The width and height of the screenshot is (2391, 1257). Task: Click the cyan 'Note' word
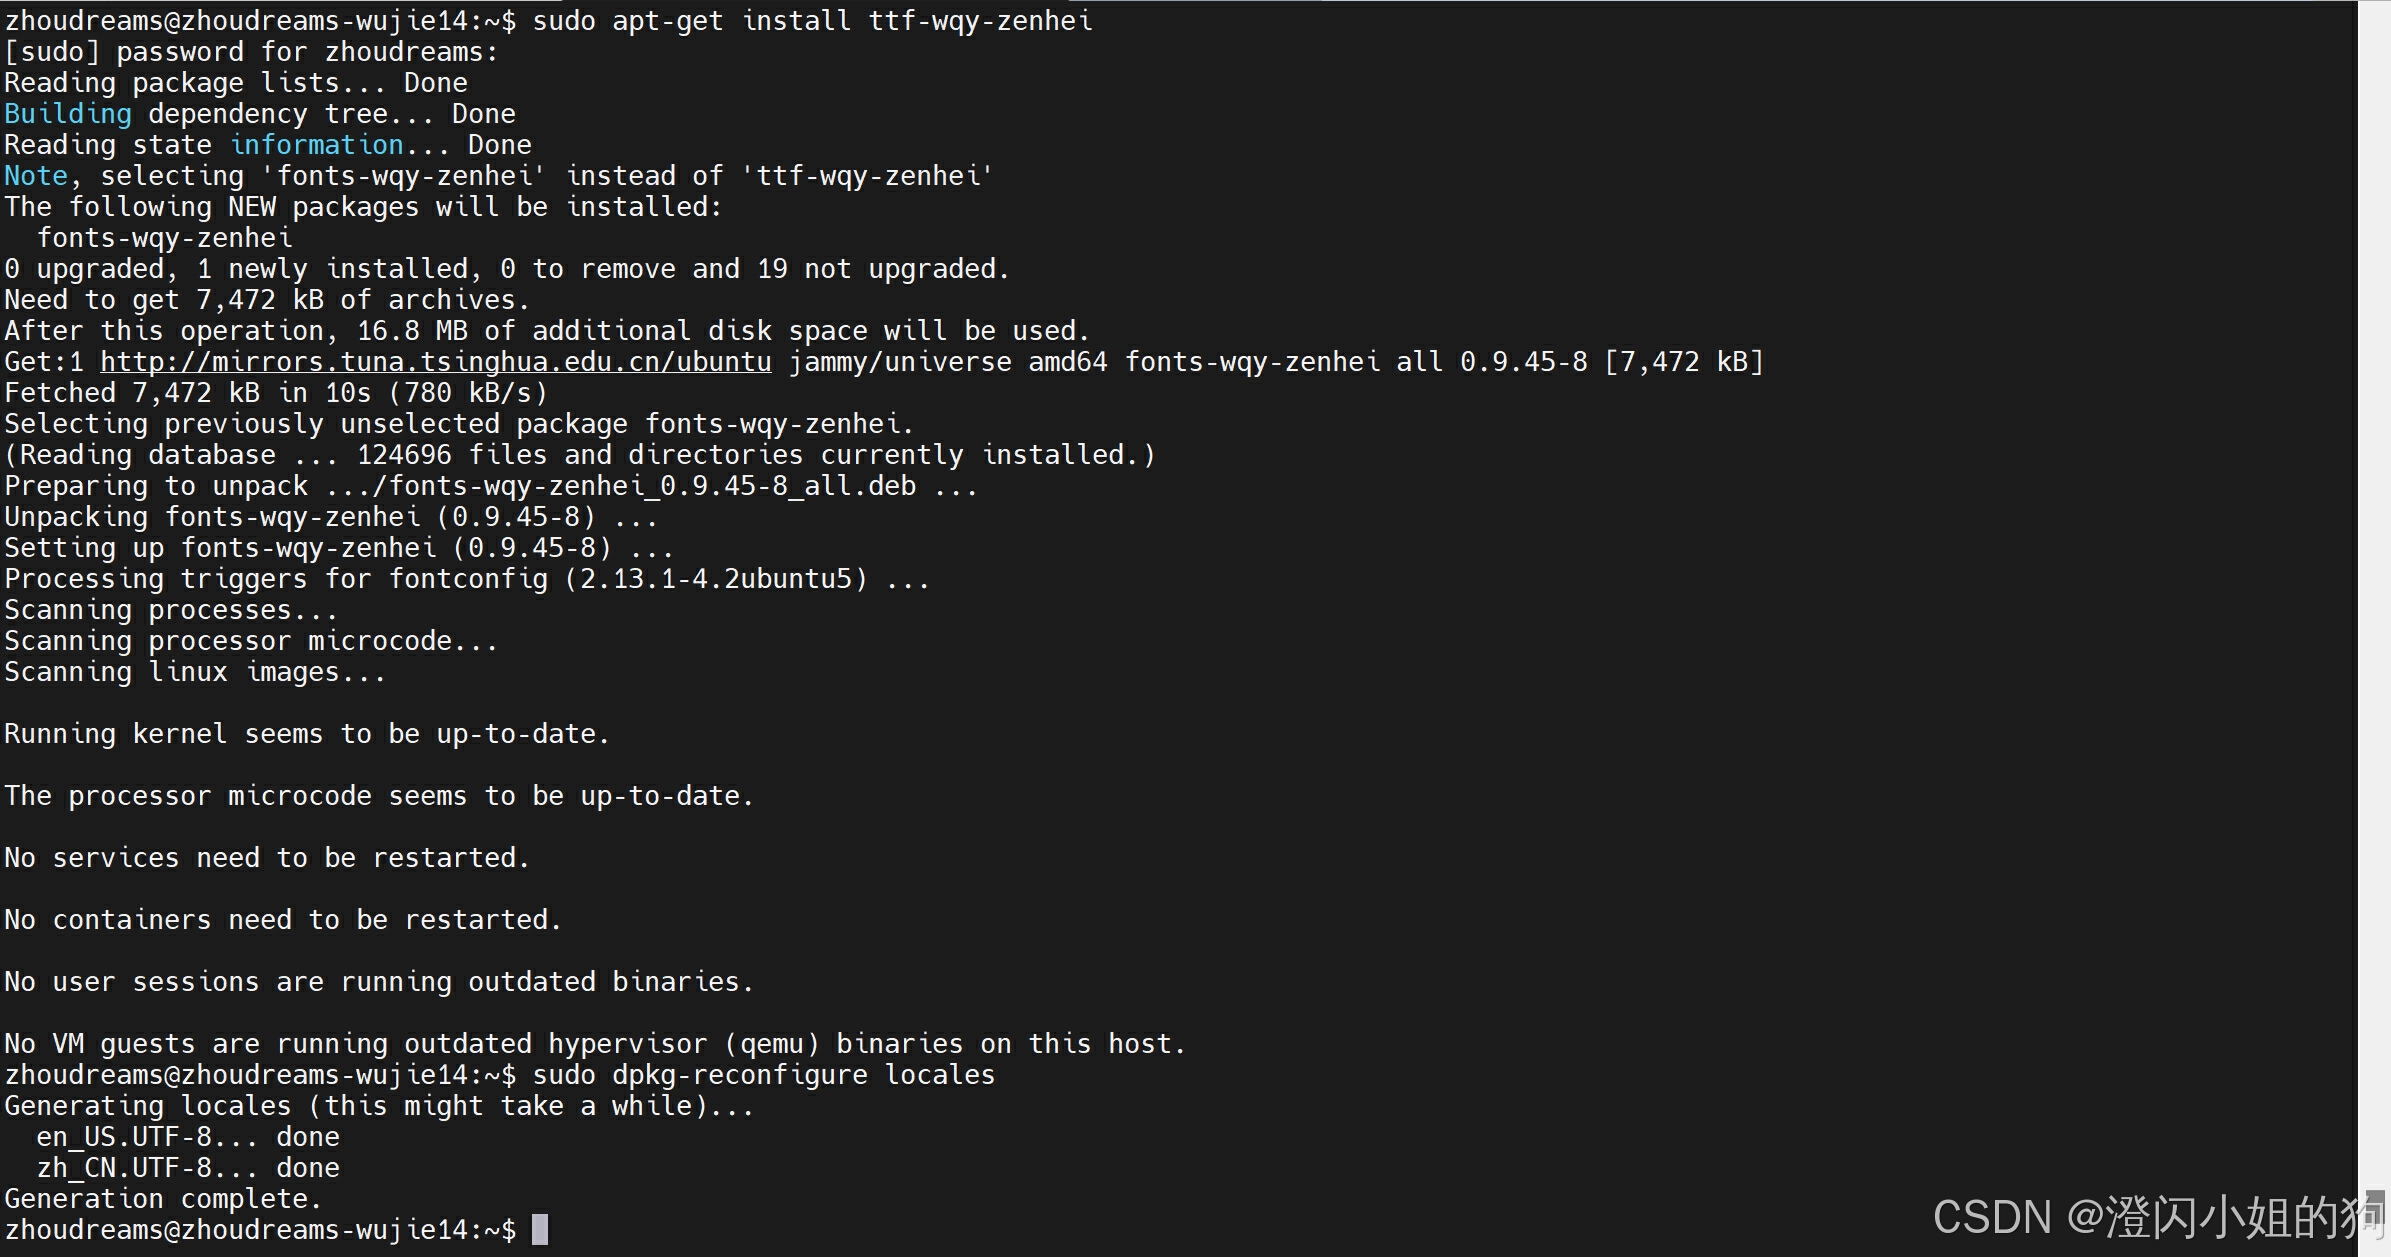click(36, 176)
